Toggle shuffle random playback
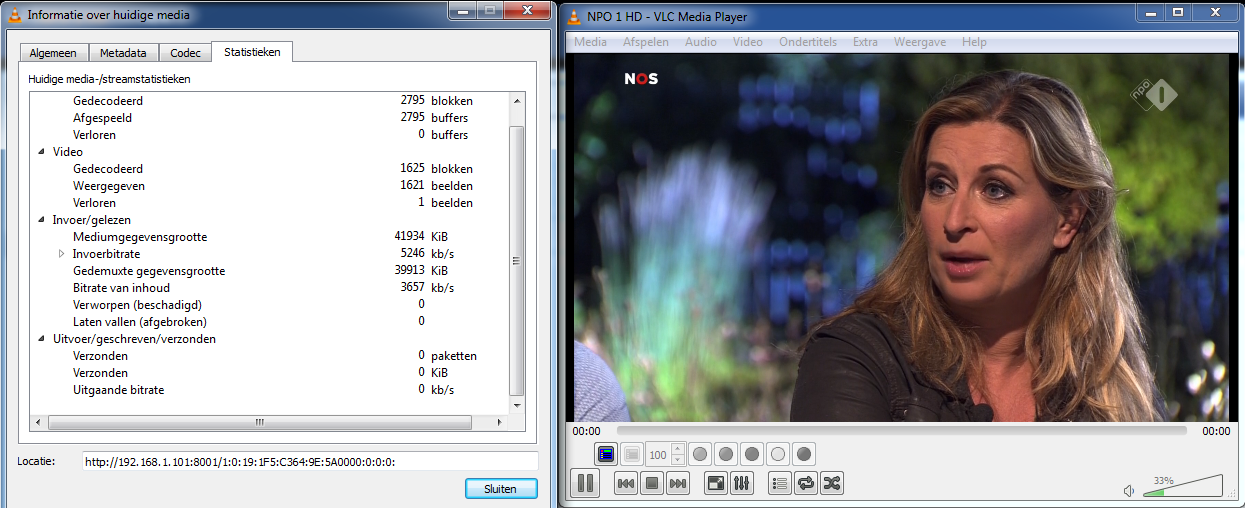 point(832,484)
